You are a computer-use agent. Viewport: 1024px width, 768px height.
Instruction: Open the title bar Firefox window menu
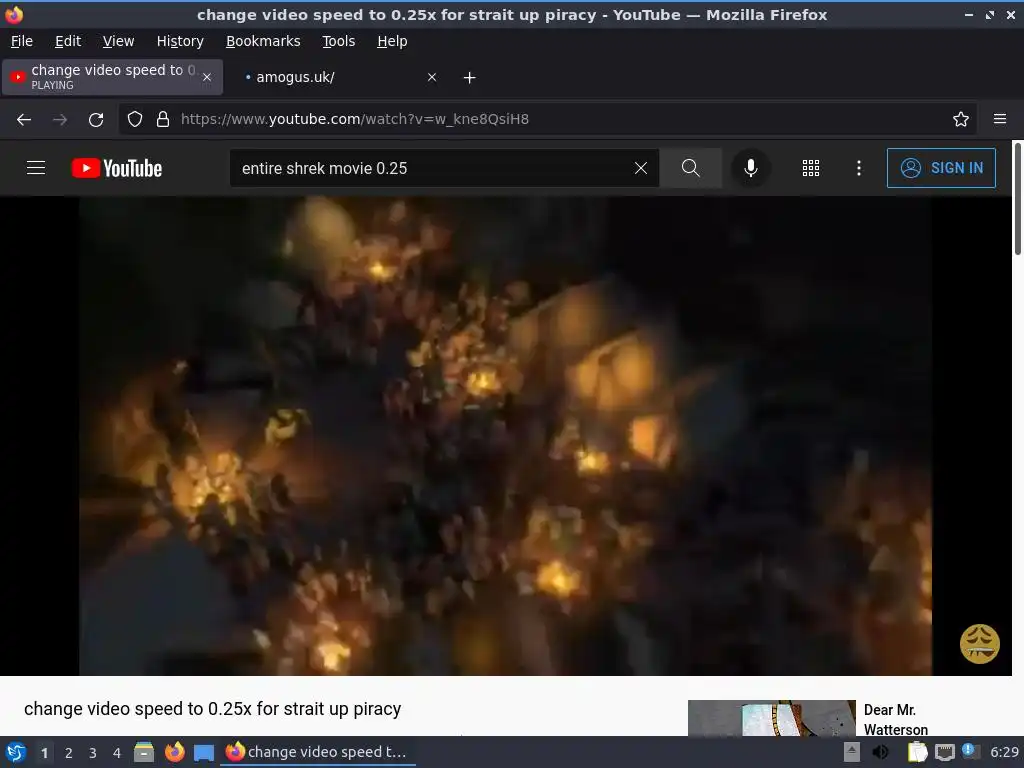pyautogui.click(x=14, y=14)
